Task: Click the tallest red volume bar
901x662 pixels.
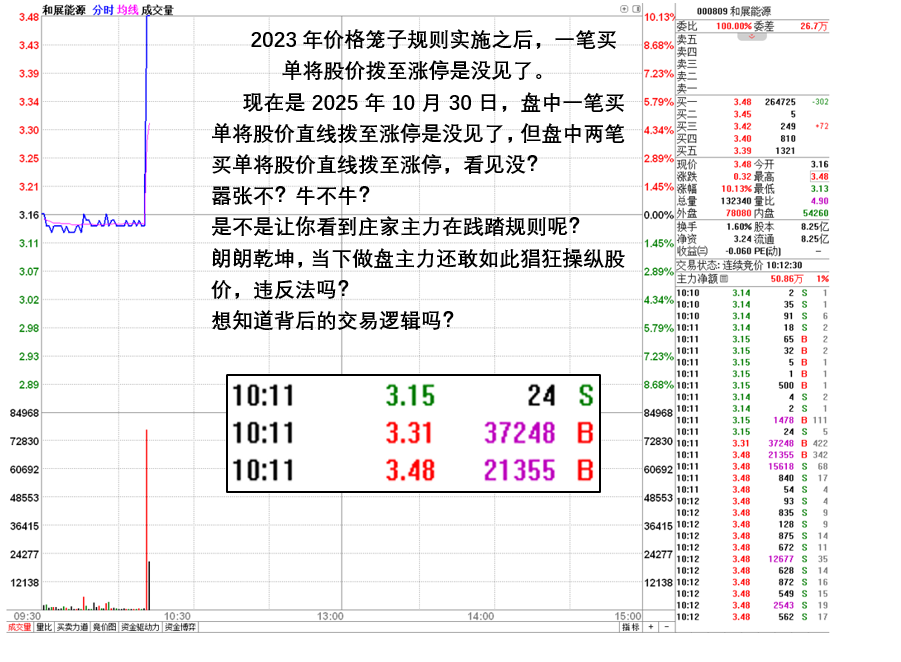Action: pyautogui.click(x=147, y=520)
